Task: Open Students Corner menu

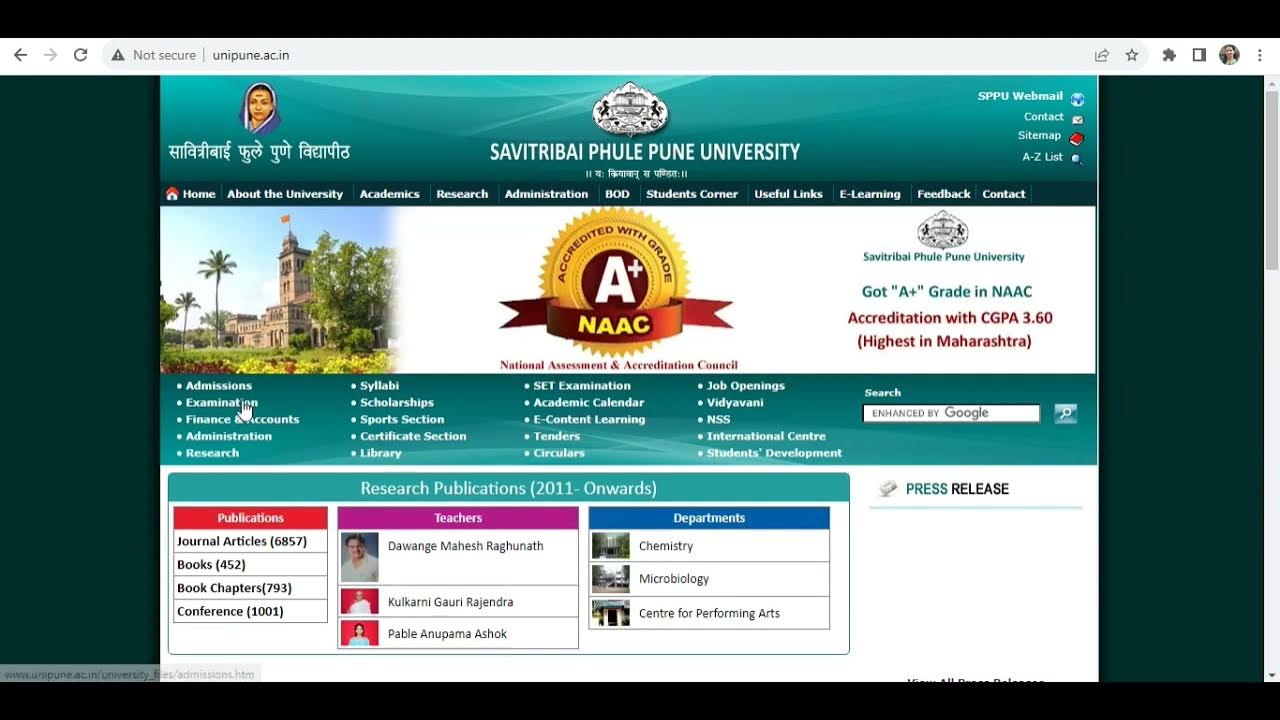Action: [692, 194]
